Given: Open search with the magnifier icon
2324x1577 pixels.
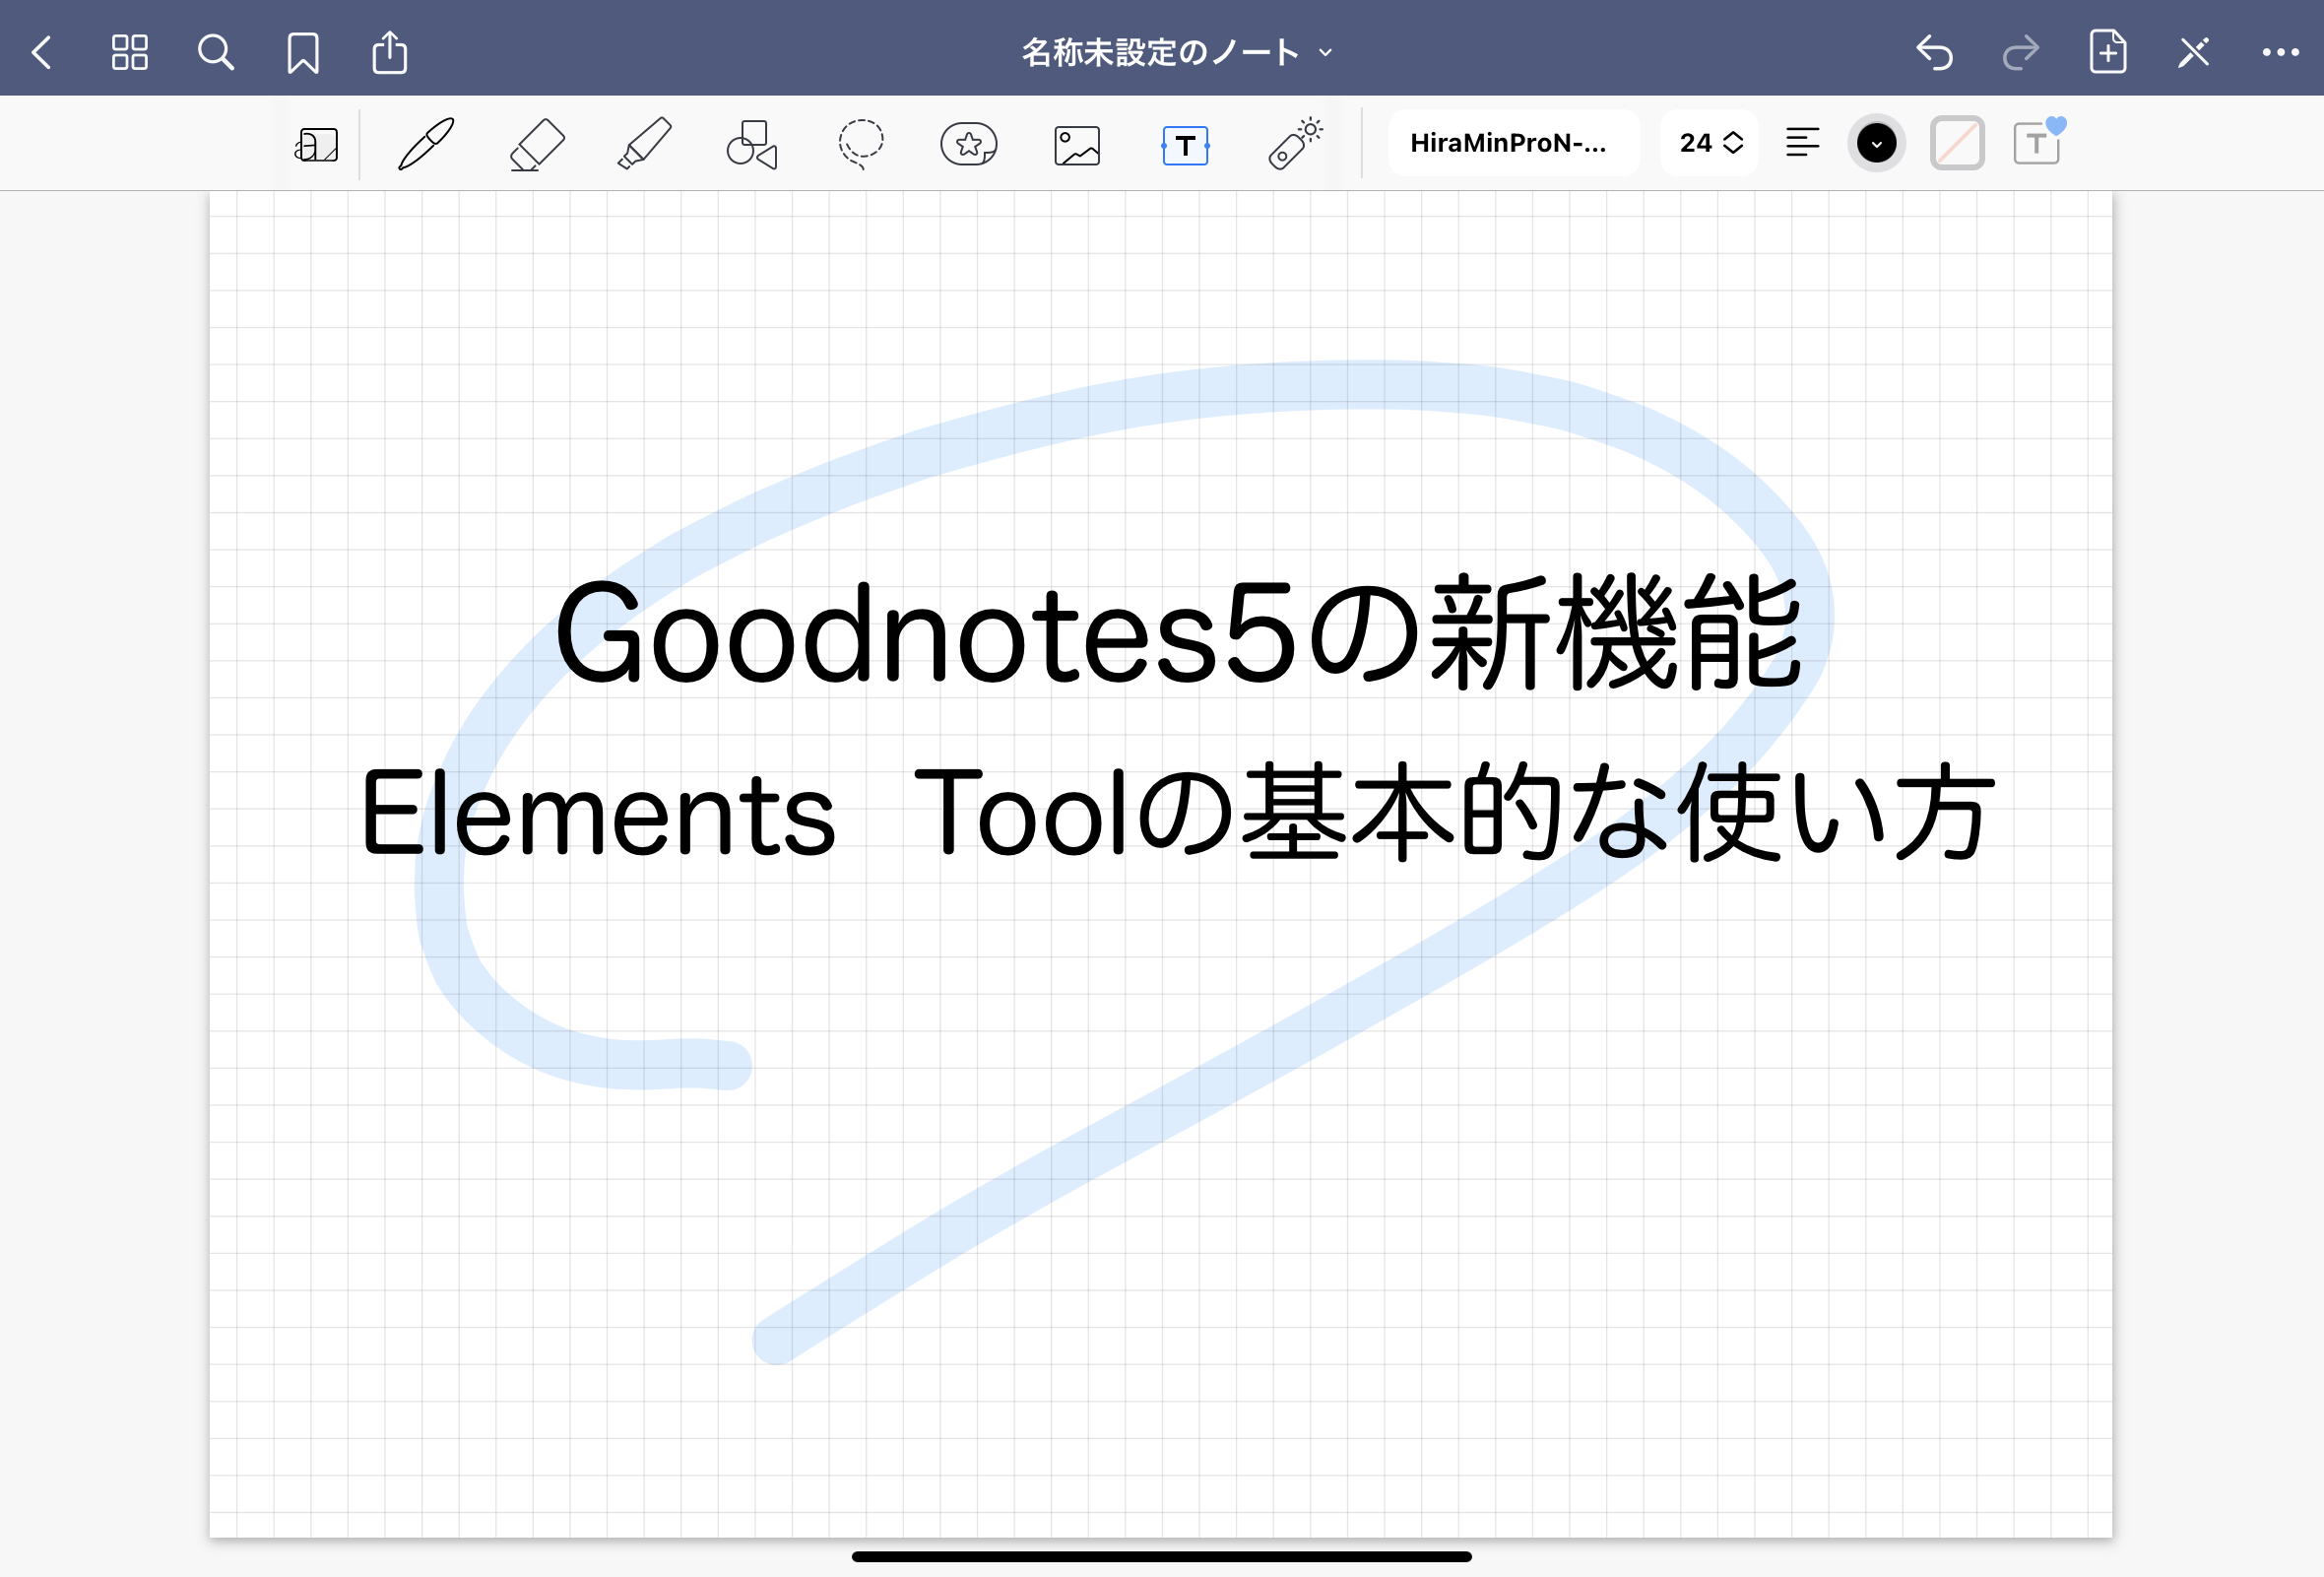Looking at the screenshot, I should coord(215,52).
